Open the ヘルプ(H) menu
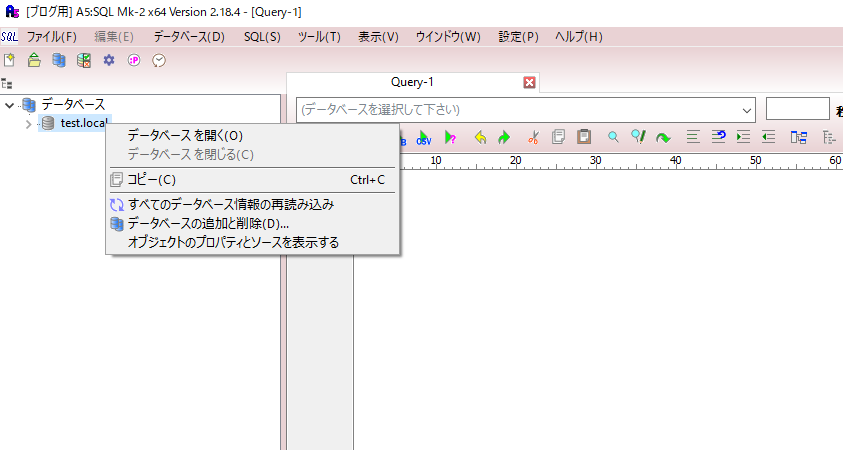 (x=578, y=37)
